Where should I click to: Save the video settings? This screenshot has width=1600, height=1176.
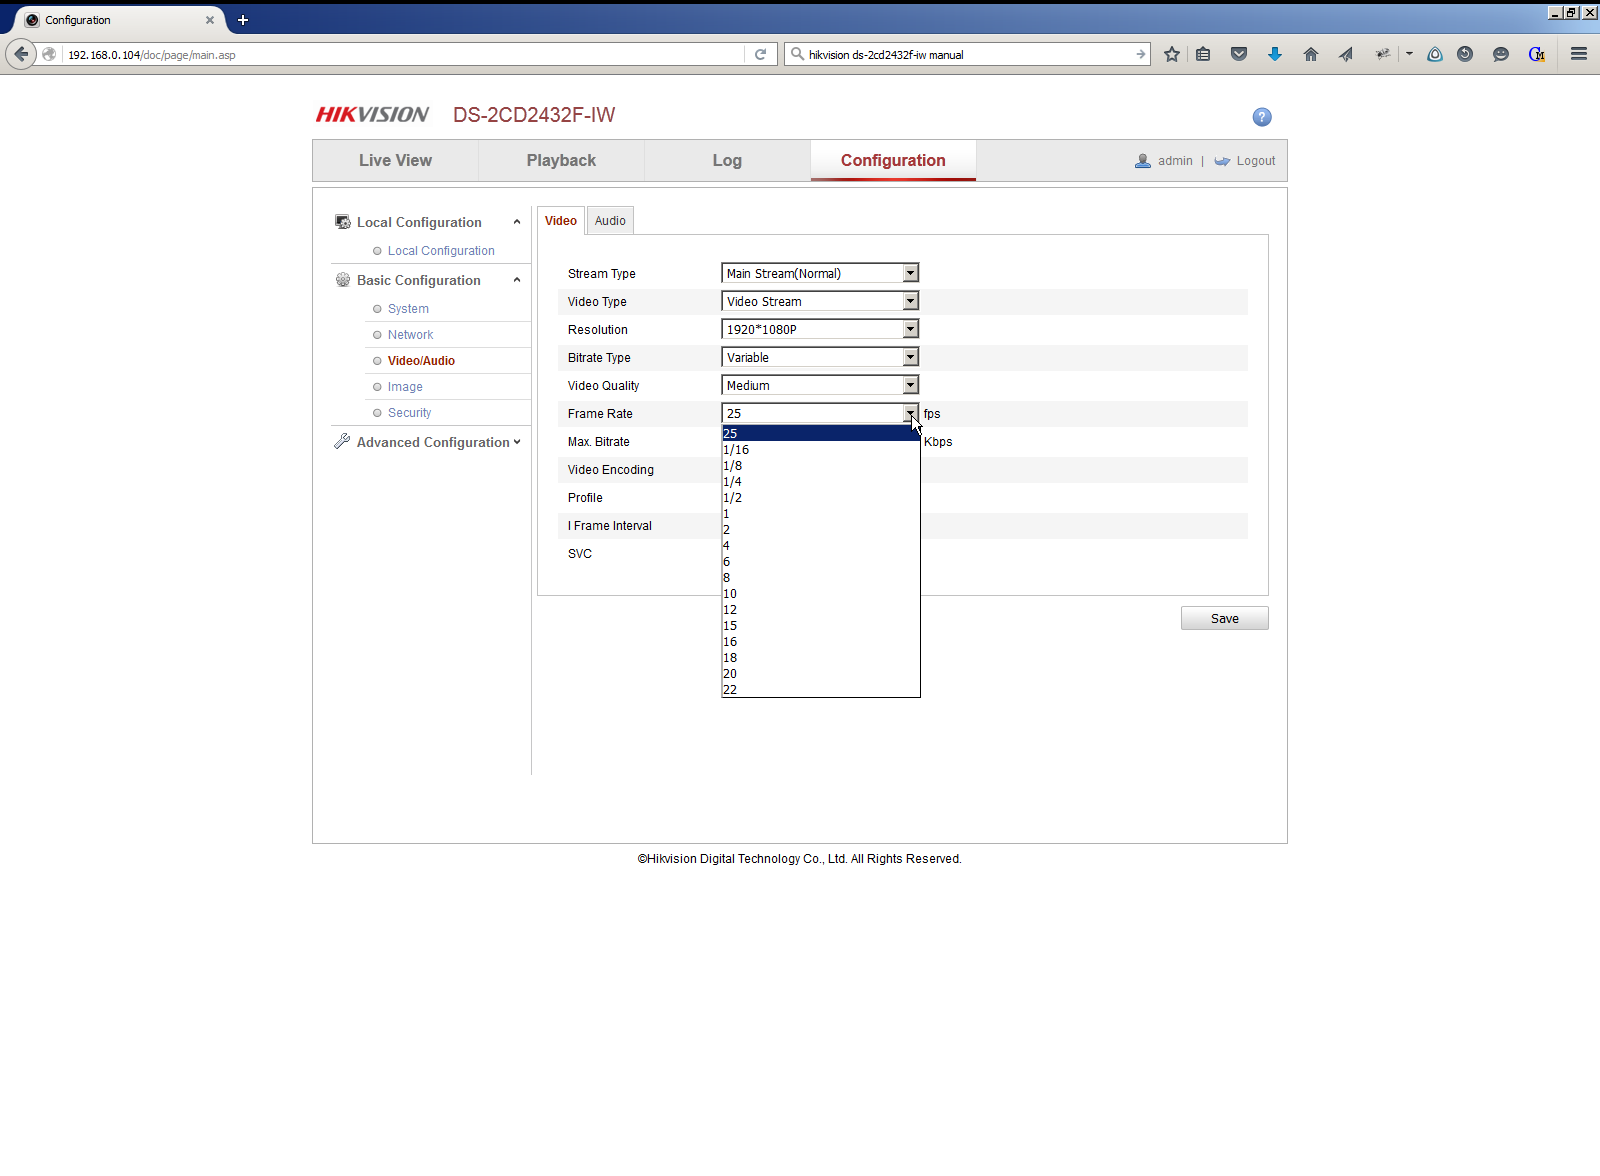tap(1224, 618)
